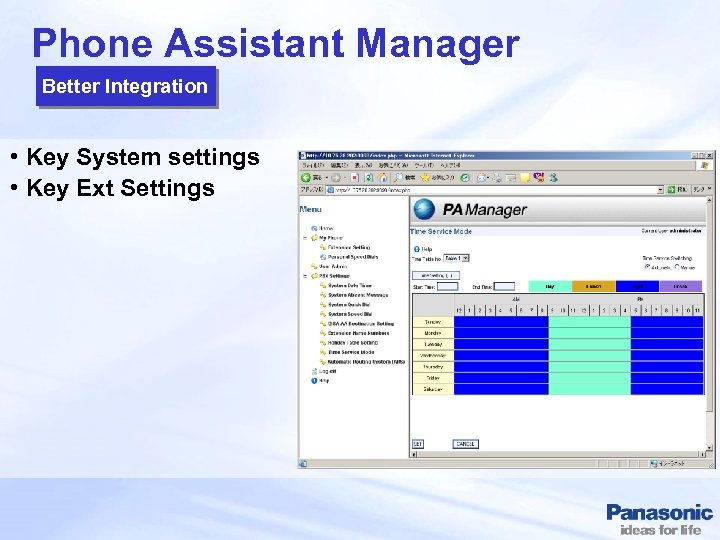This screenshot has width=720, height=540.
Task: Open the address bar dropdown arrow
Action: 660,190
